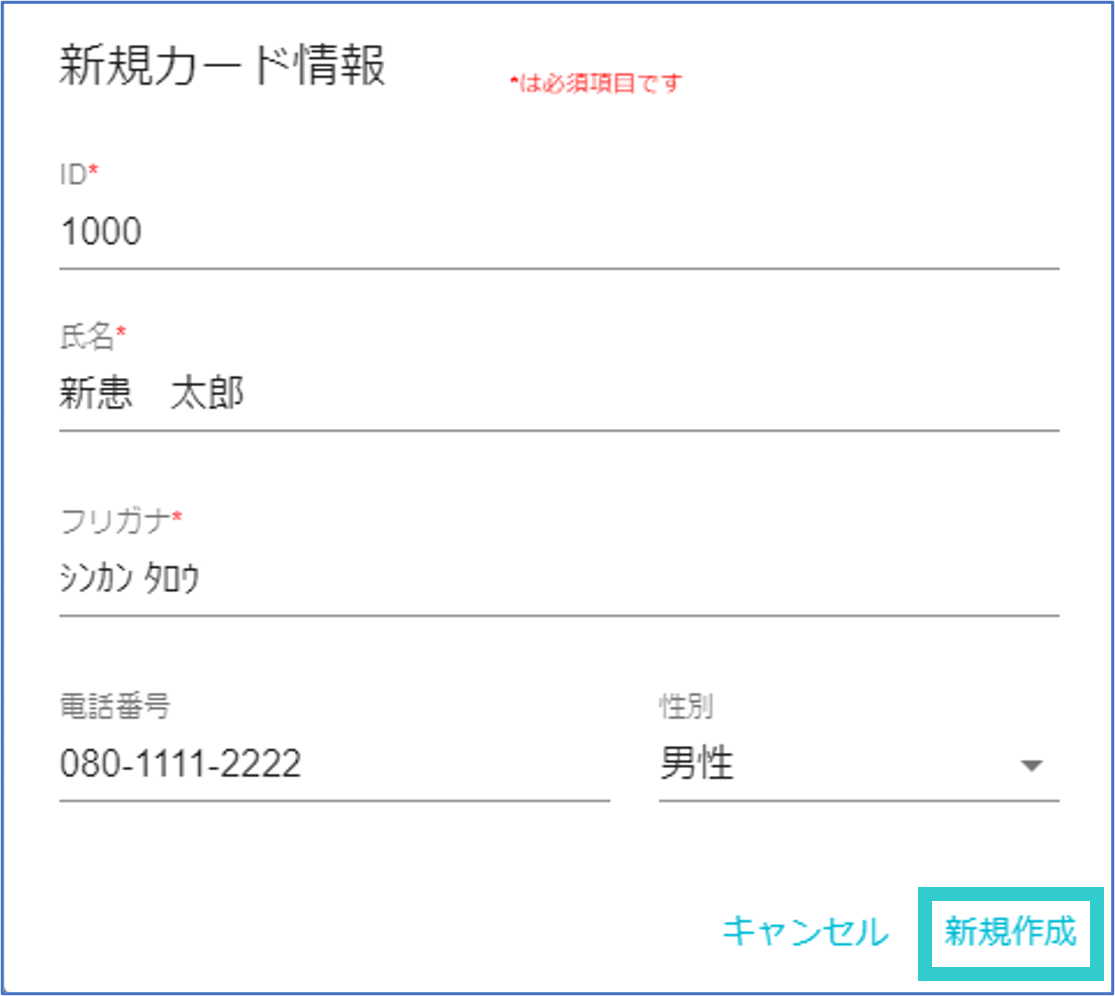Screen dimensions: 1115x996
Task: Click the 氏名 label
Action: 87,337
